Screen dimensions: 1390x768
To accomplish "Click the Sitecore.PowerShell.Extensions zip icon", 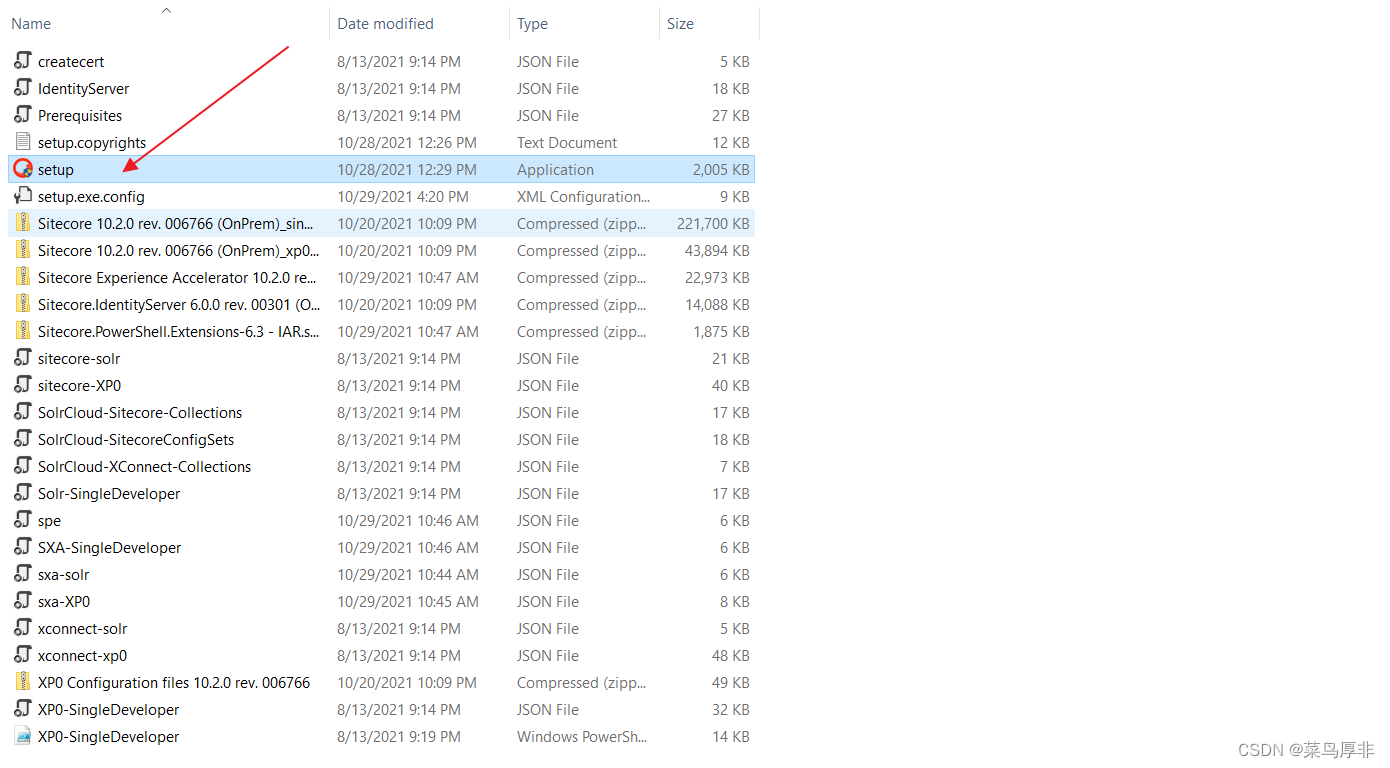I will 23,331.
